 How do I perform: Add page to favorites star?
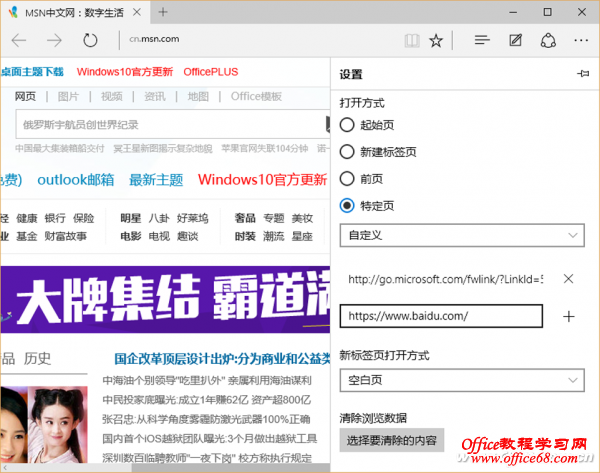click(436, 40)
